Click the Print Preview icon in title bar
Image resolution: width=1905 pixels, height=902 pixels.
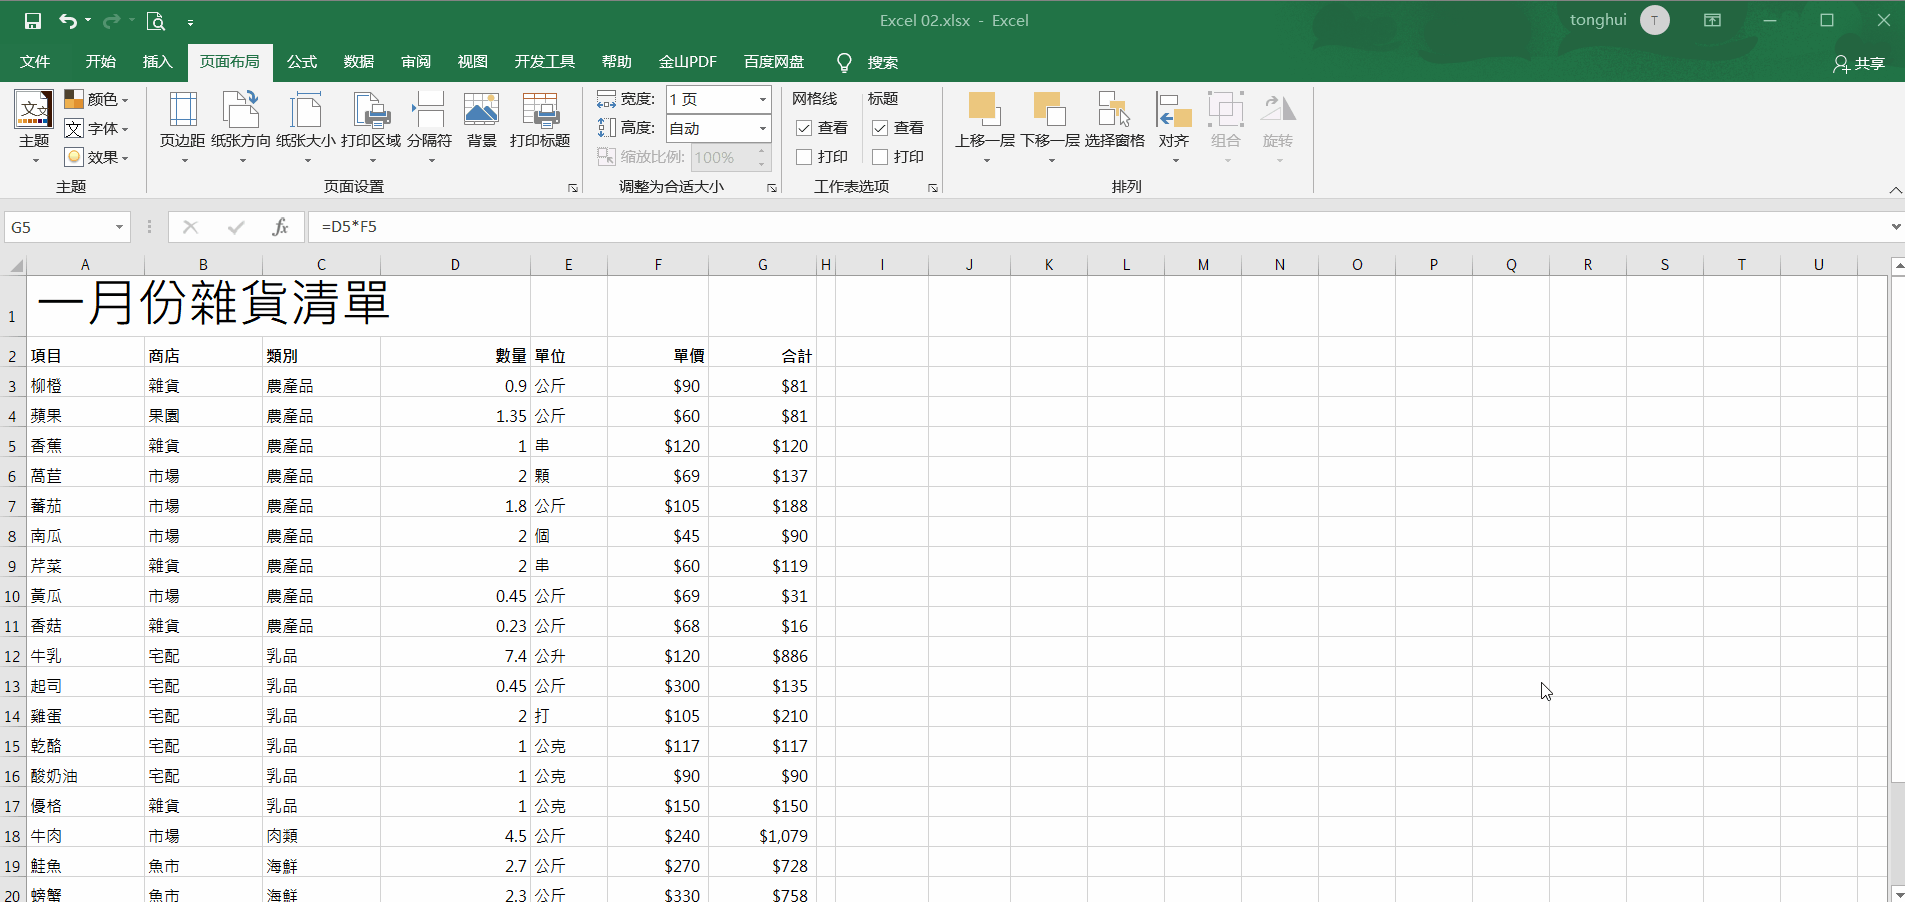tap(155, 21)
